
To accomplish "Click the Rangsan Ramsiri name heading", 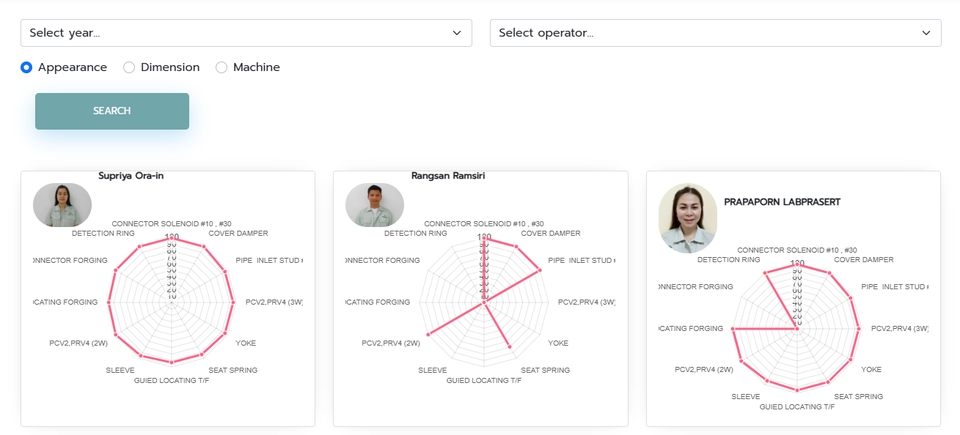I will coord(448,176).
